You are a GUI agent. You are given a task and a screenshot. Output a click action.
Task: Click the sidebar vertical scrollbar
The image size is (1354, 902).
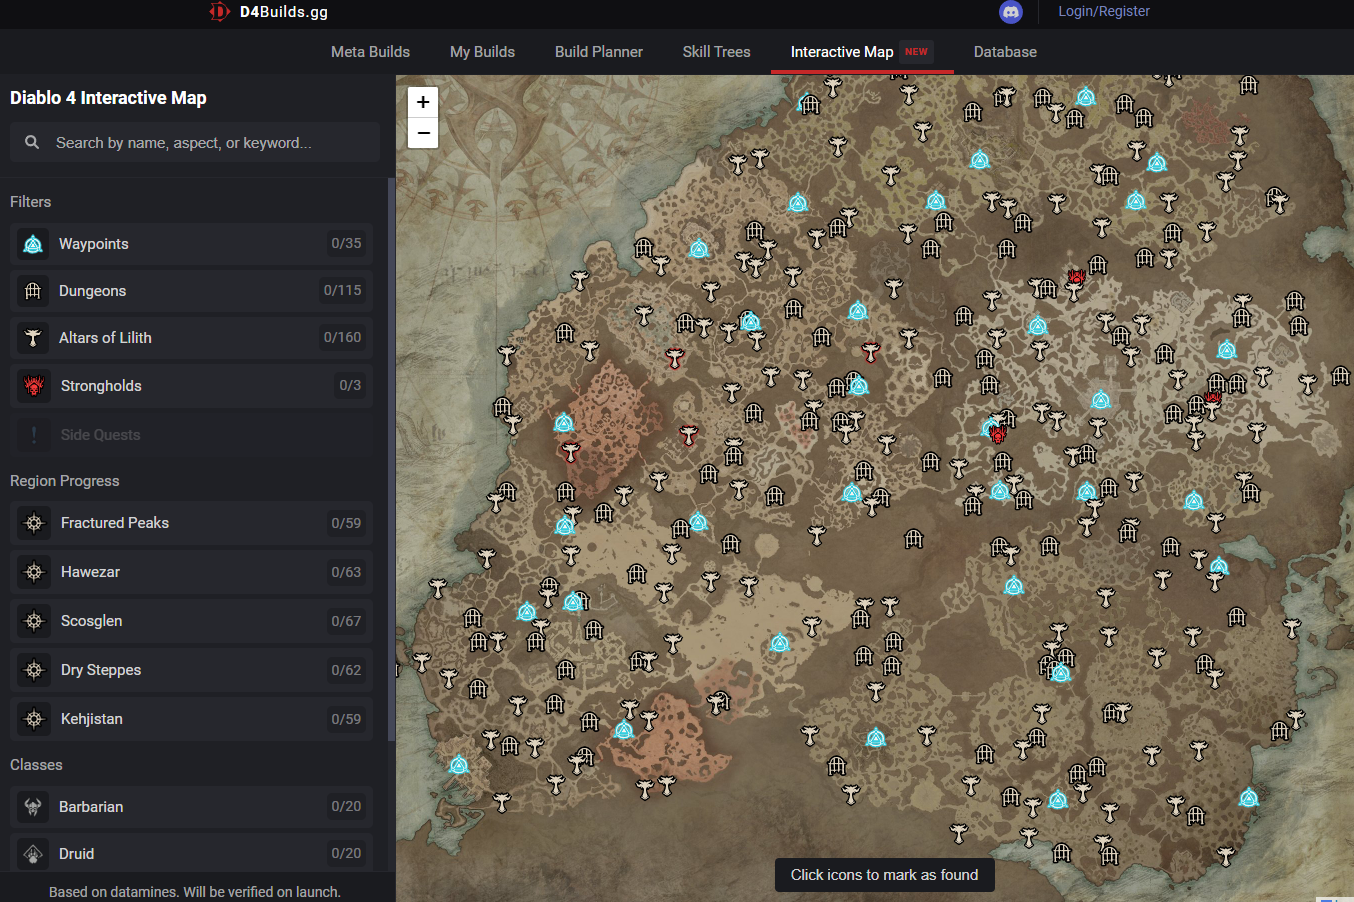391,460
